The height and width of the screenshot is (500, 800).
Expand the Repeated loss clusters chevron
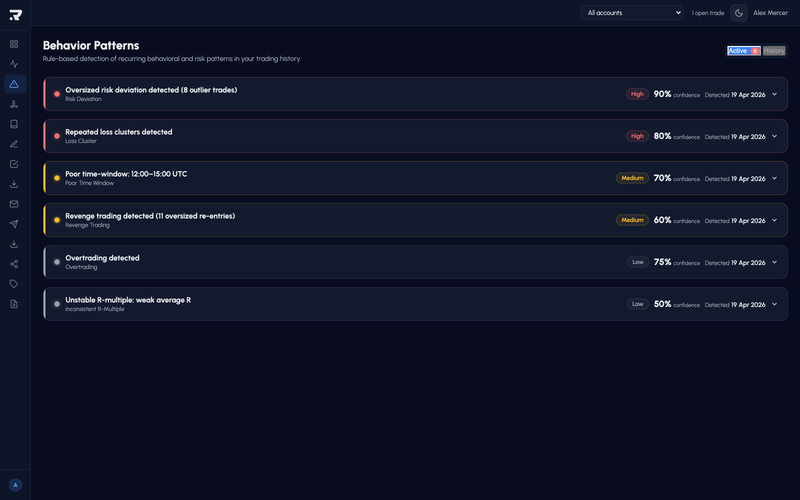pos(774,136)
